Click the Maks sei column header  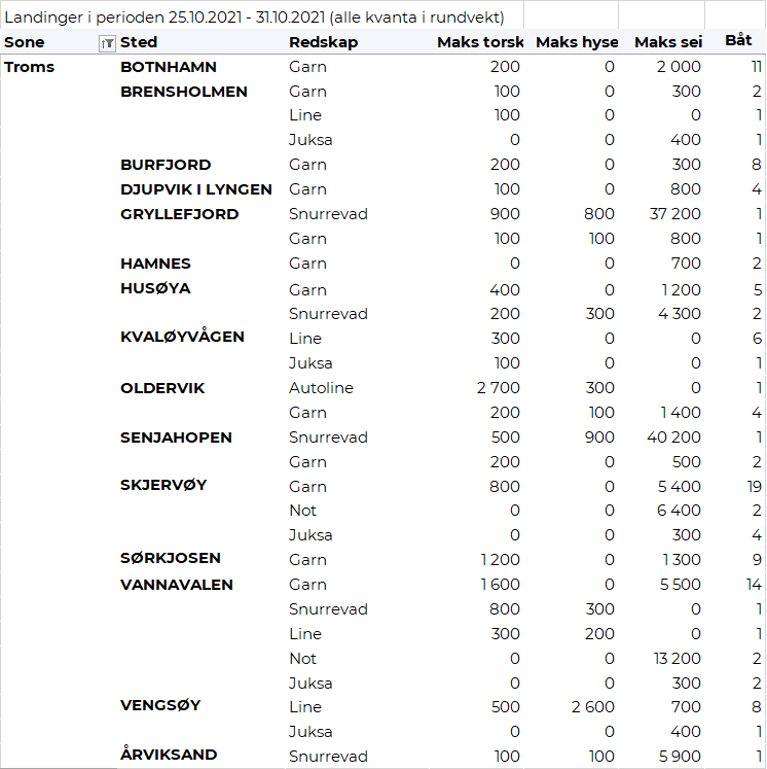click(x=668, y=43)
